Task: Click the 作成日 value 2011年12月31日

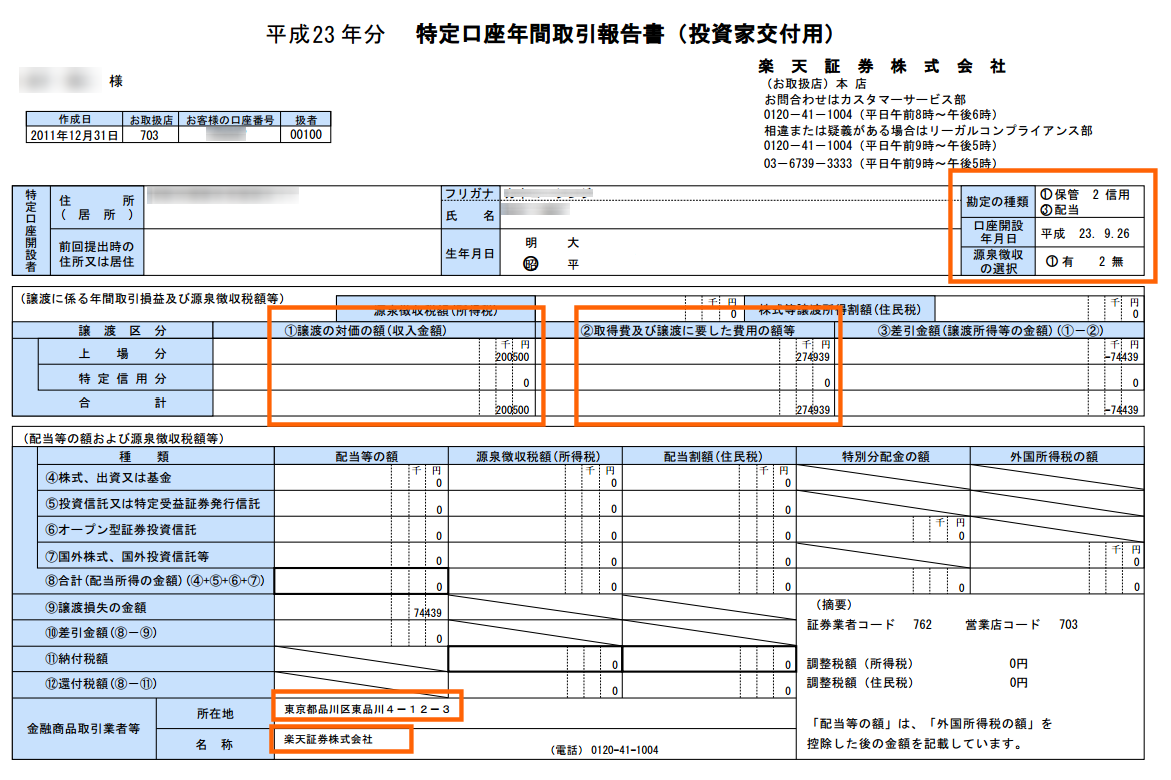Action: [74, 134]
